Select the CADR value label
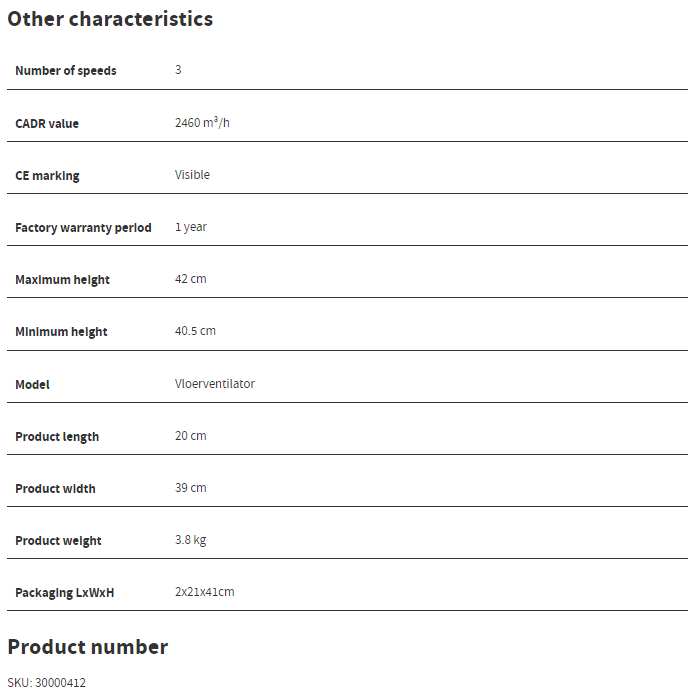The width and height of the screenshot is (692, 694). [x=47, y=124]
